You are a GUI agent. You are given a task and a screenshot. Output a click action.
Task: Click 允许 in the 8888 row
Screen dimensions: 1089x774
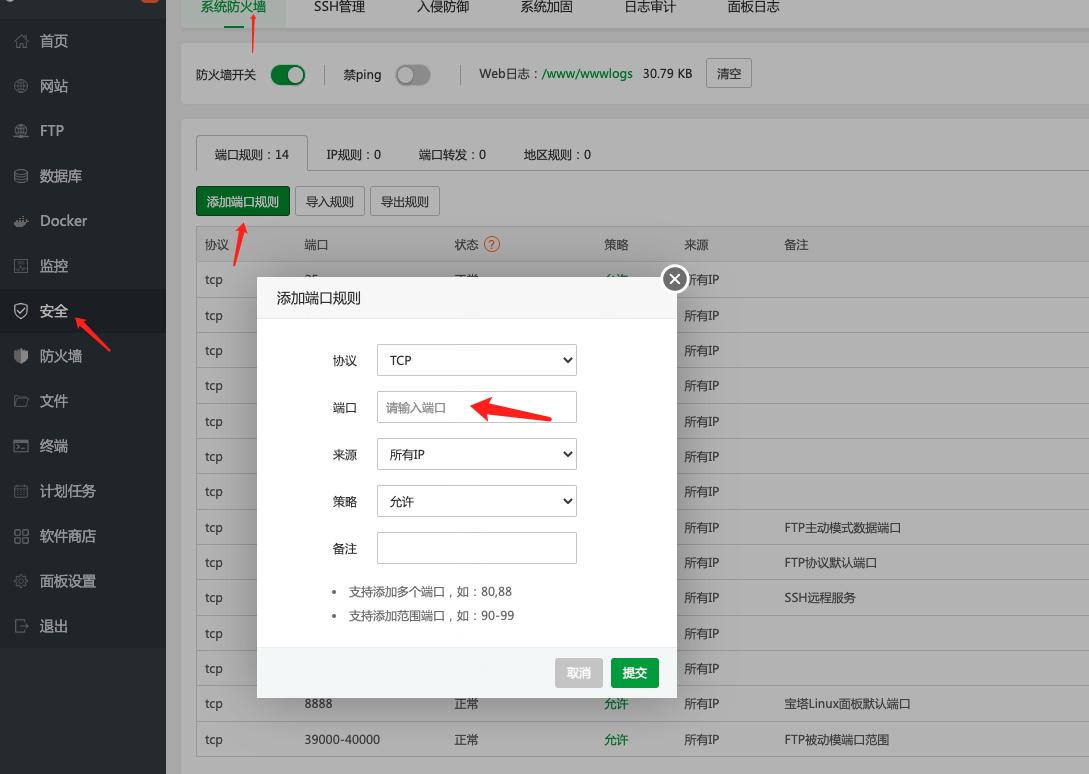(616, 704)
